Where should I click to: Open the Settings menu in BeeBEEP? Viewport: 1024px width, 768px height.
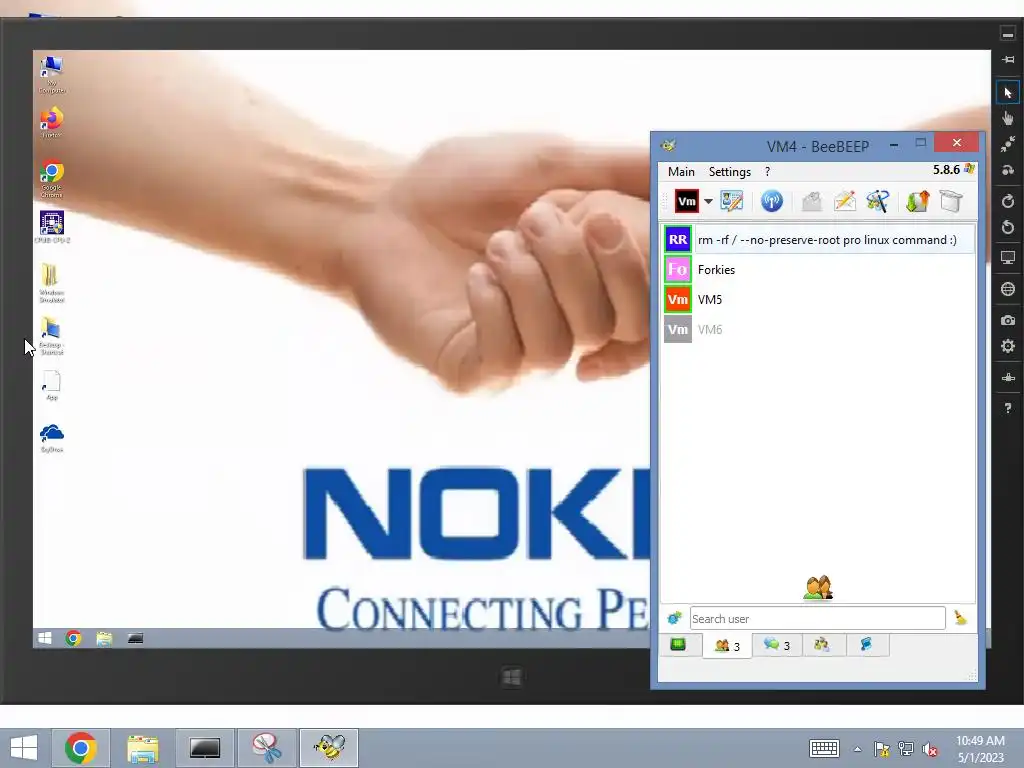729,172
